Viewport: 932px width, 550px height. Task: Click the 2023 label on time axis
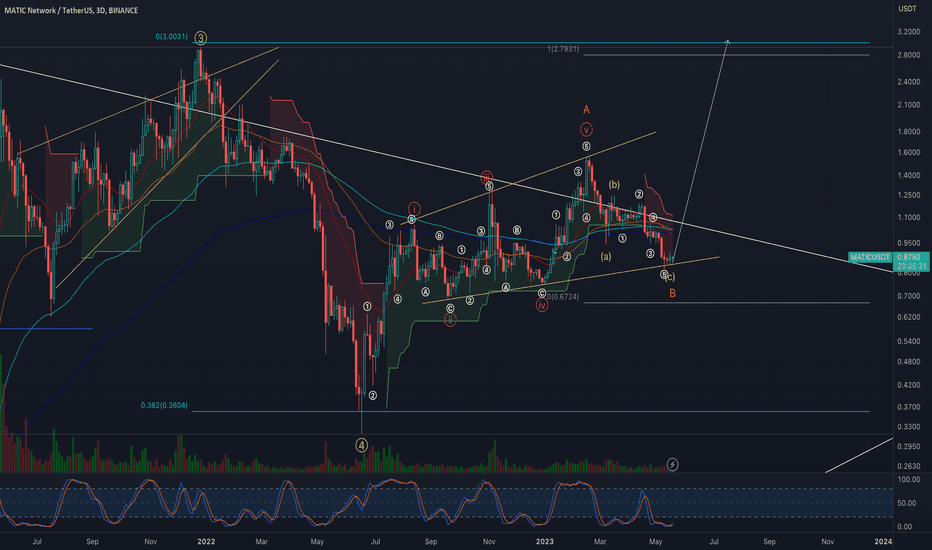click(x=544, y=542)
